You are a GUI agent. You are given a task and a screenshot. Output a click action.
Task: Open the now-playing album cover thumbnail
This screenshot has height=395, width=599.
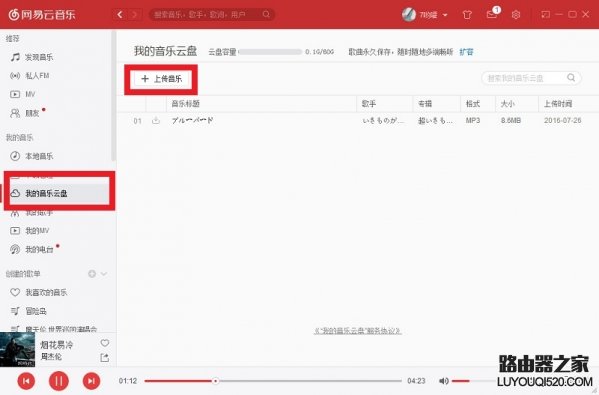(x=17, y=350)
